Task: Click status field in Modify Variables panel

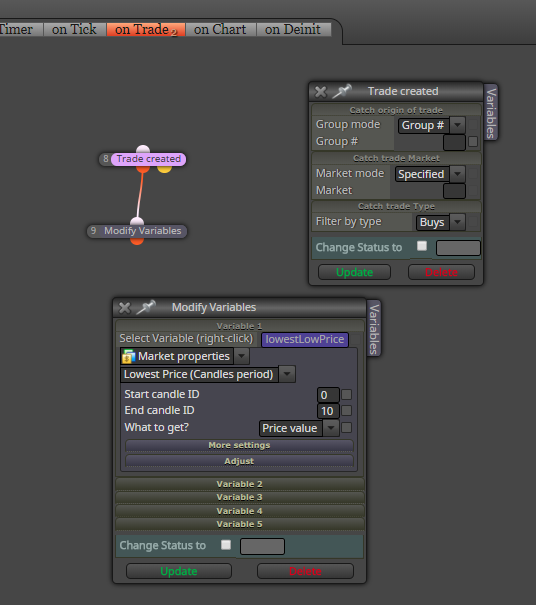Action: (x=262, y=546)
